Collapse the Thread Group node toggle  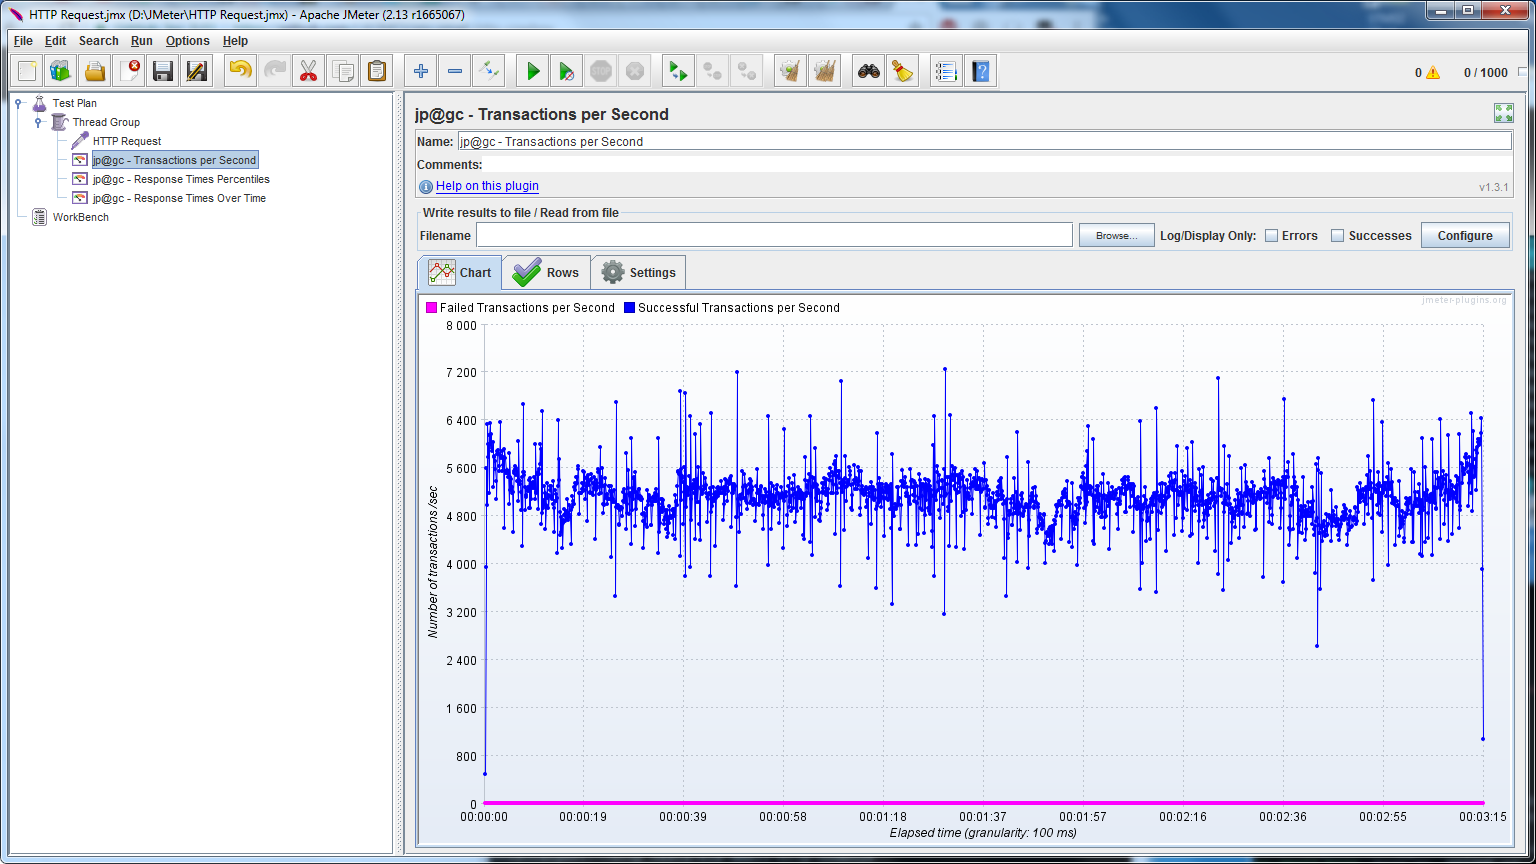pyautogui.click(x=38, y=122)
